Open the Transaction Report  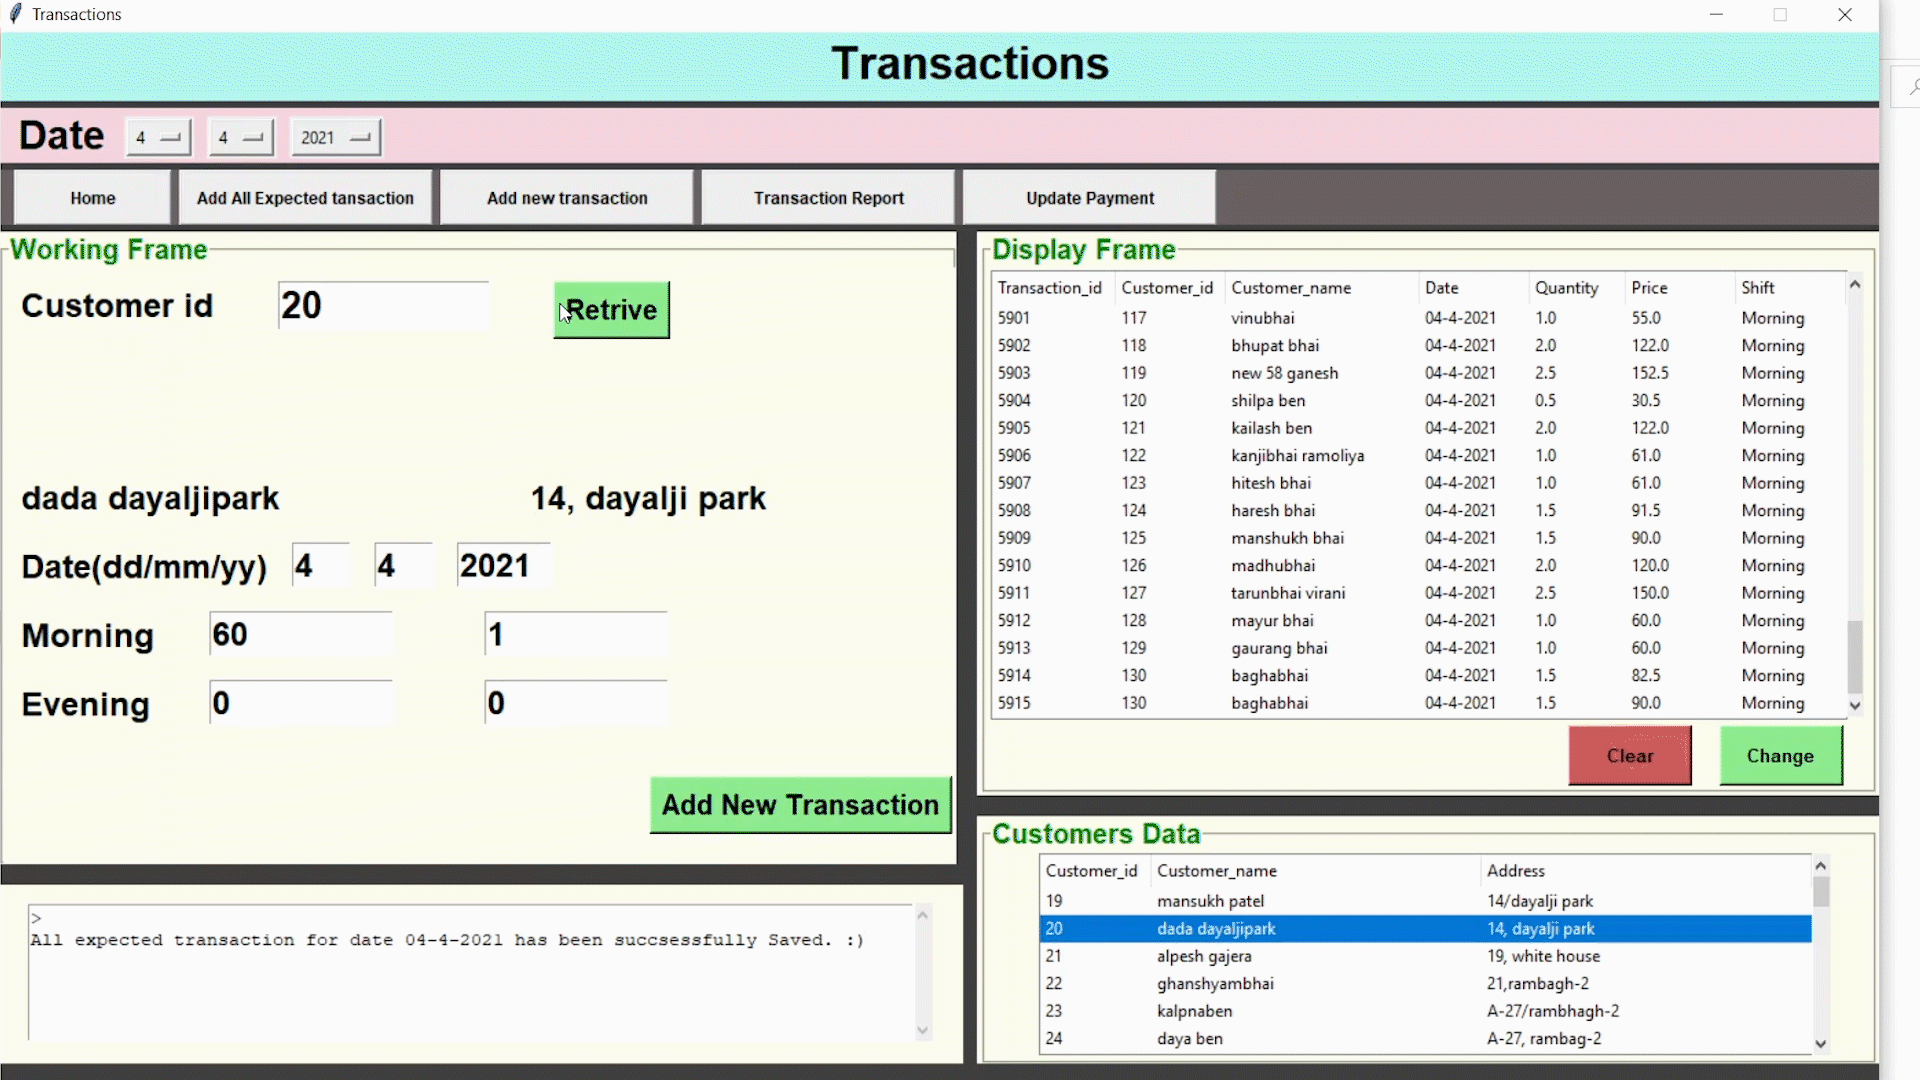(x=829, y=198)
